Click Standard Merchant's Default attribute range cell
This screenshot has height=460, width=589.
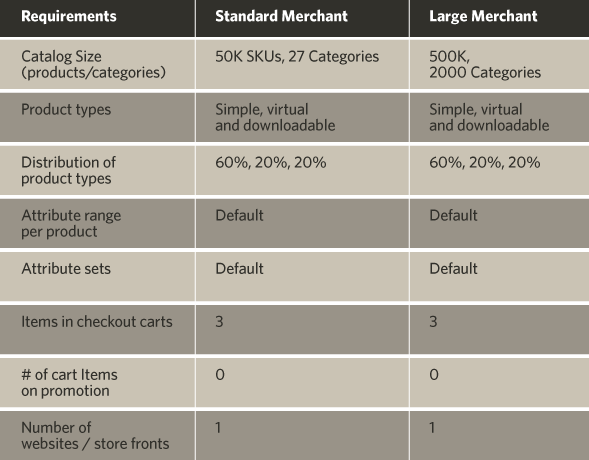[x=239, y=216]
